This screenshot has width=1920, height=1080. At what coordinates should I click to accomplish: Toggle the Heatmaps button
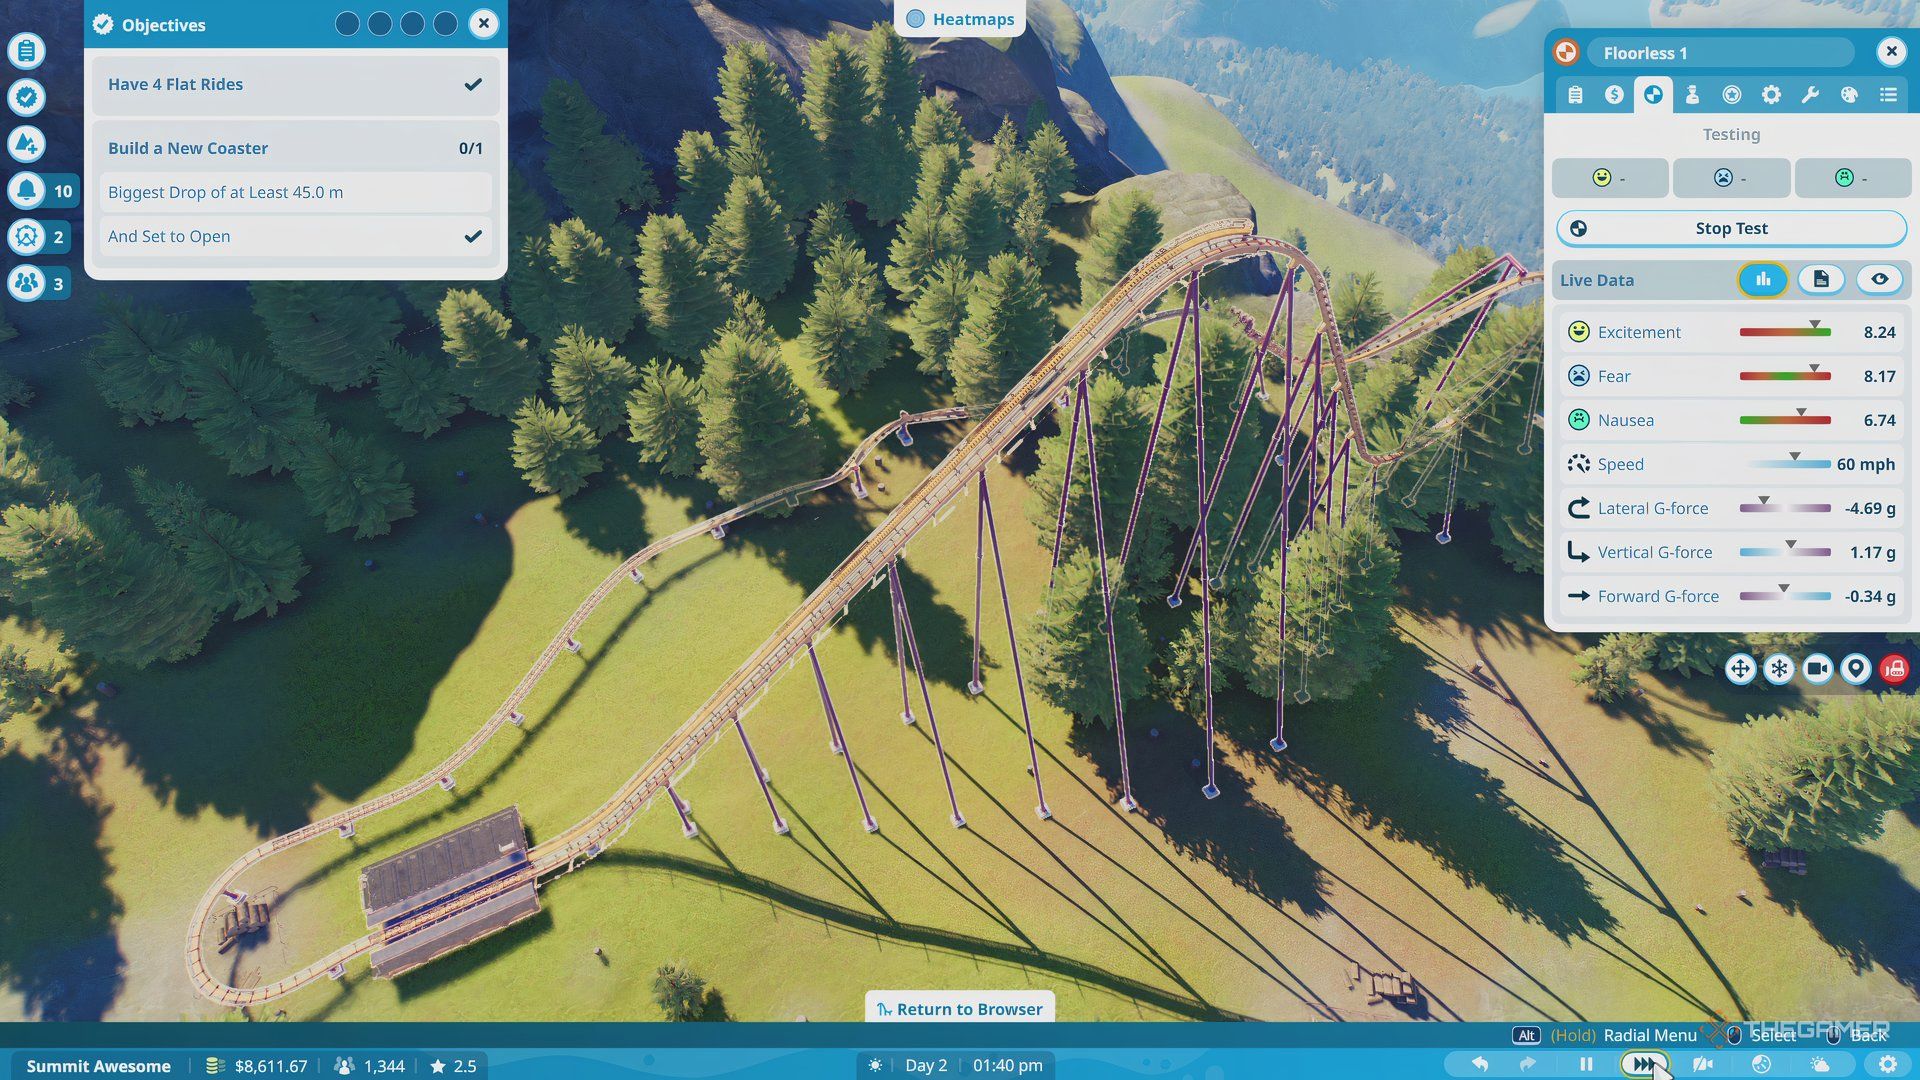point(959,19)
